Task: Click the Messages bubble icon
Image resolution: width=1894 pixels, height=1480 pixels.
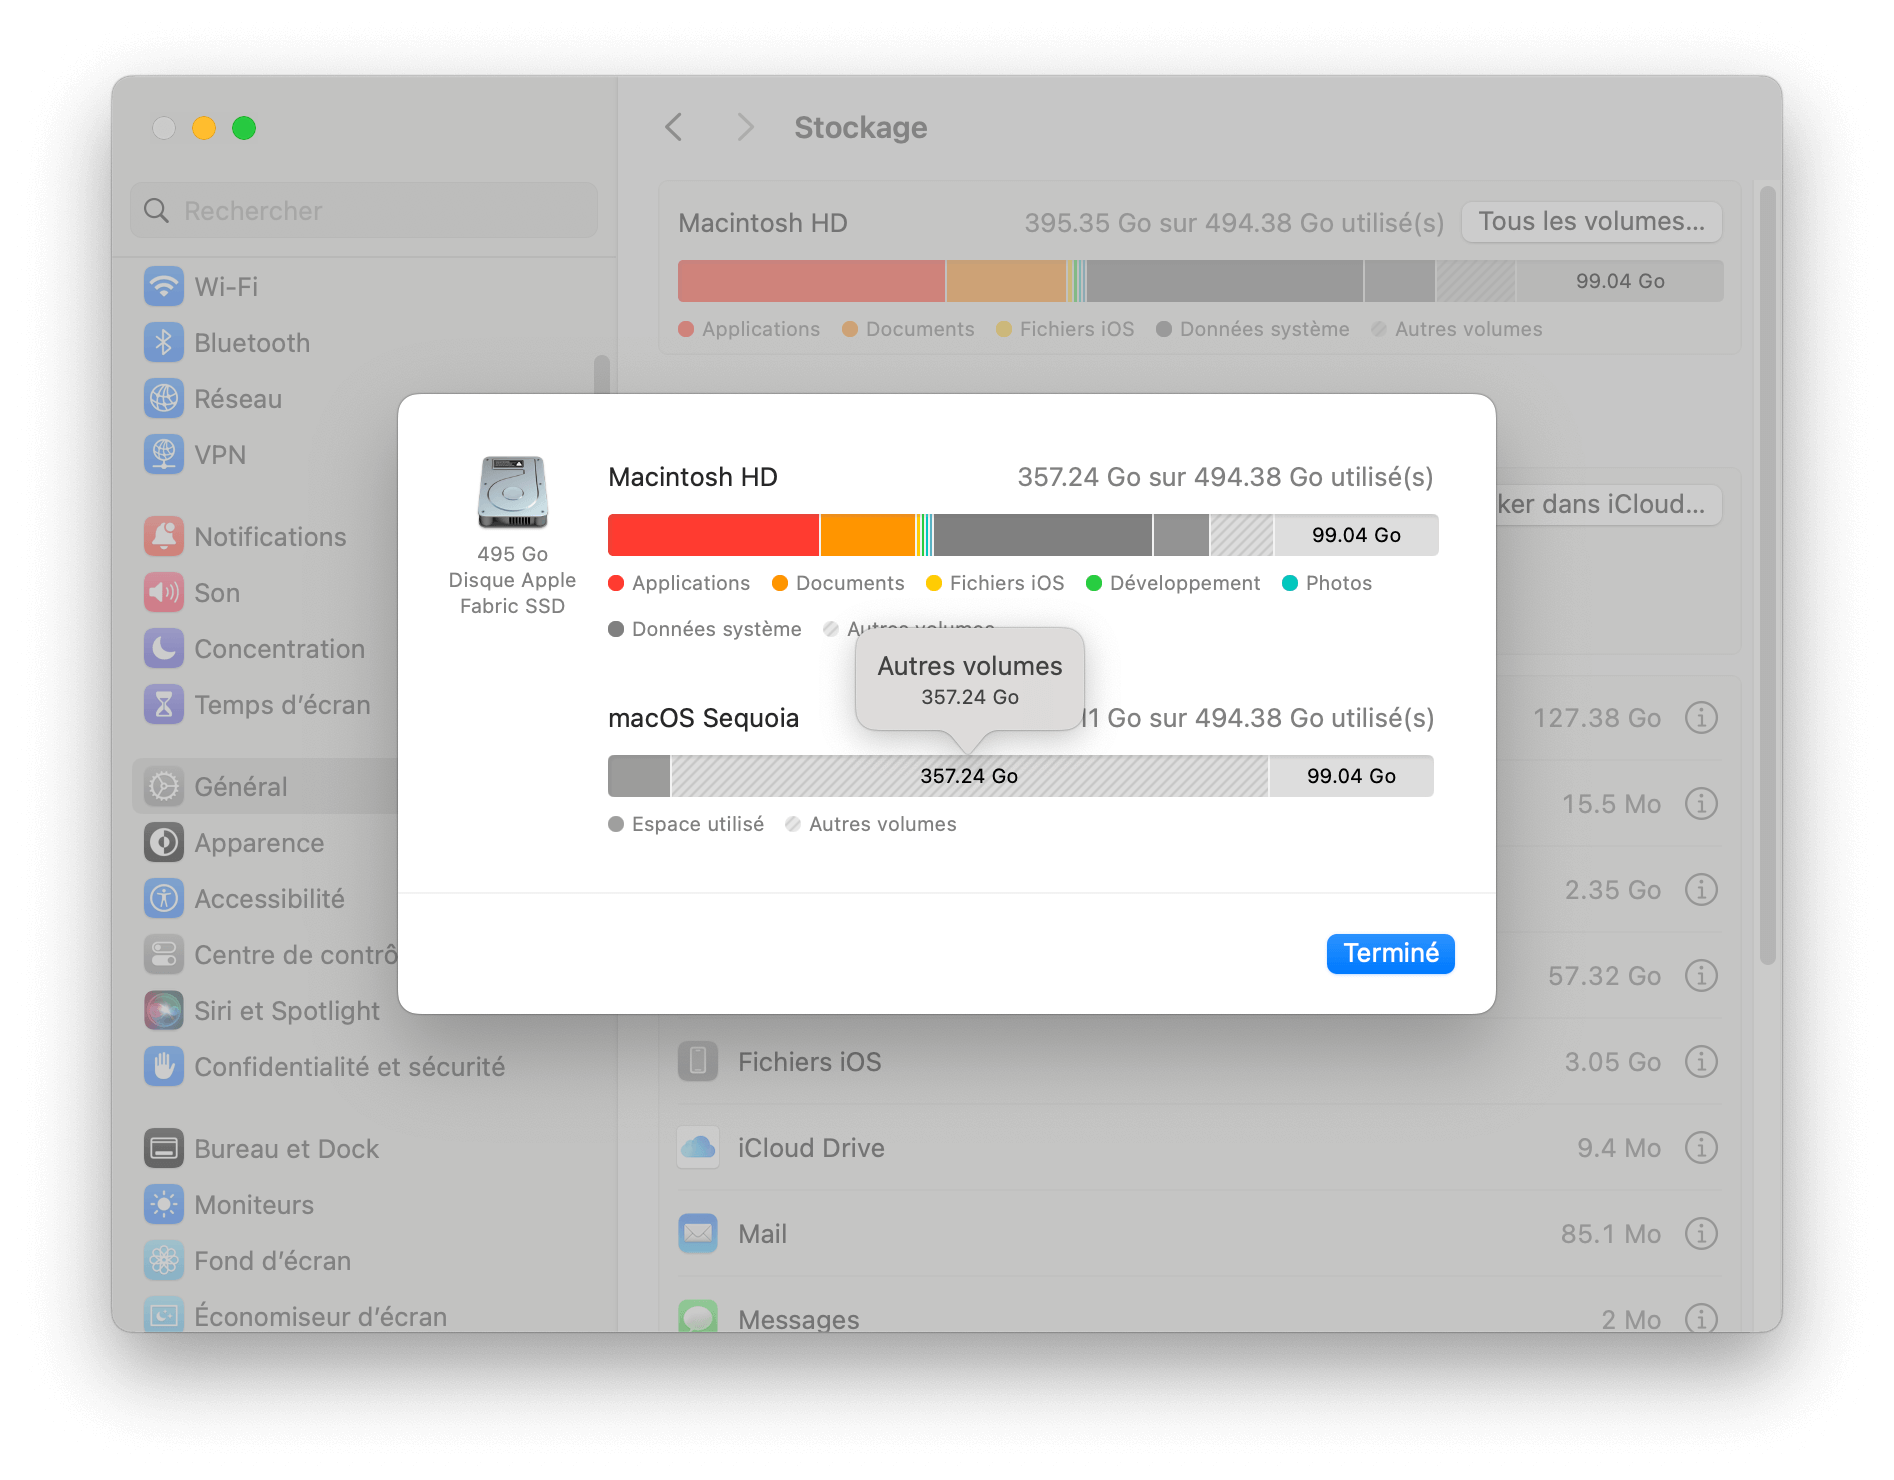Action: click(698, 1316)
